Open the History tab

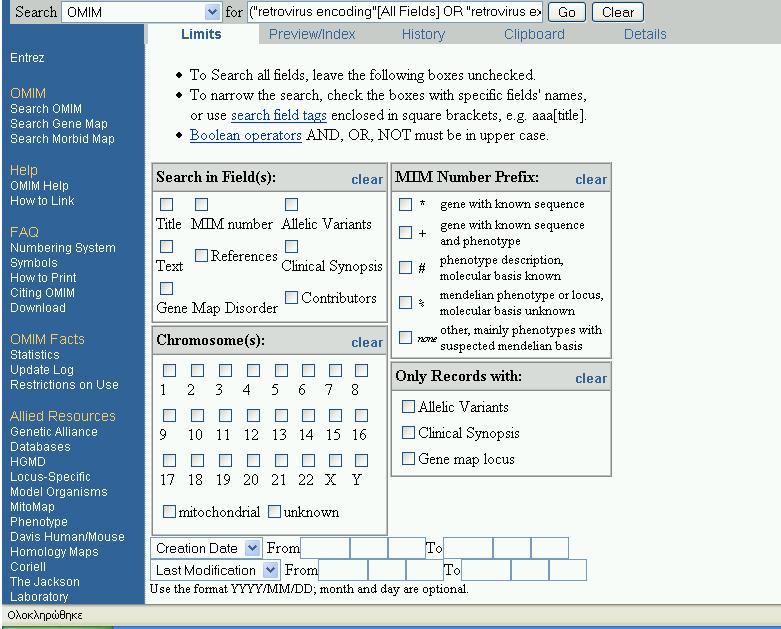[423, 34]
